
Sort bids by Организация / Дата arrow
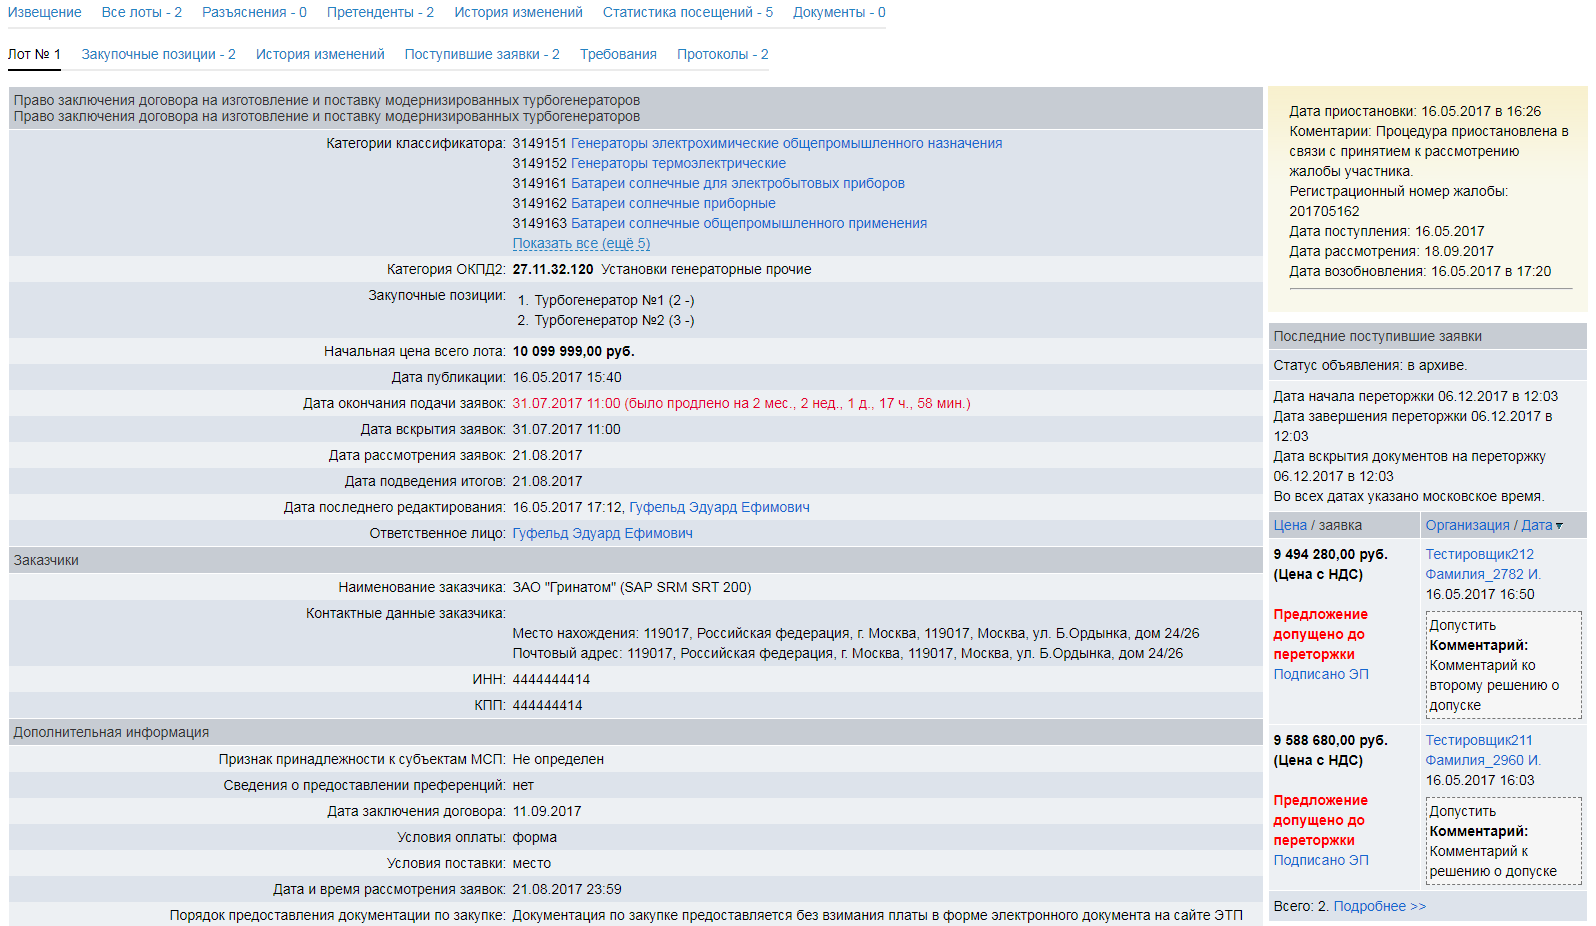[1559, 526]
